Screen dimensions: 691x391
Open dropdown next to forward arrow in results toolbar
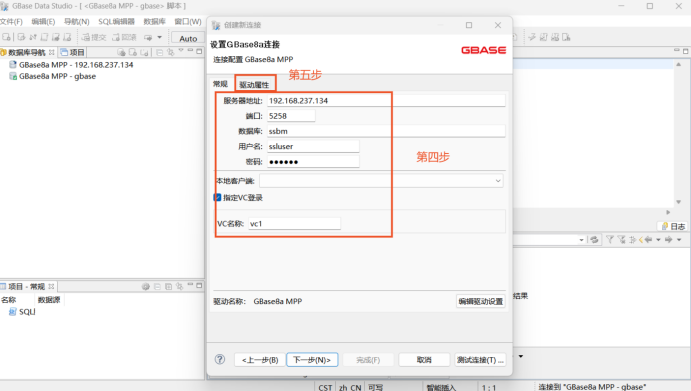679,240
